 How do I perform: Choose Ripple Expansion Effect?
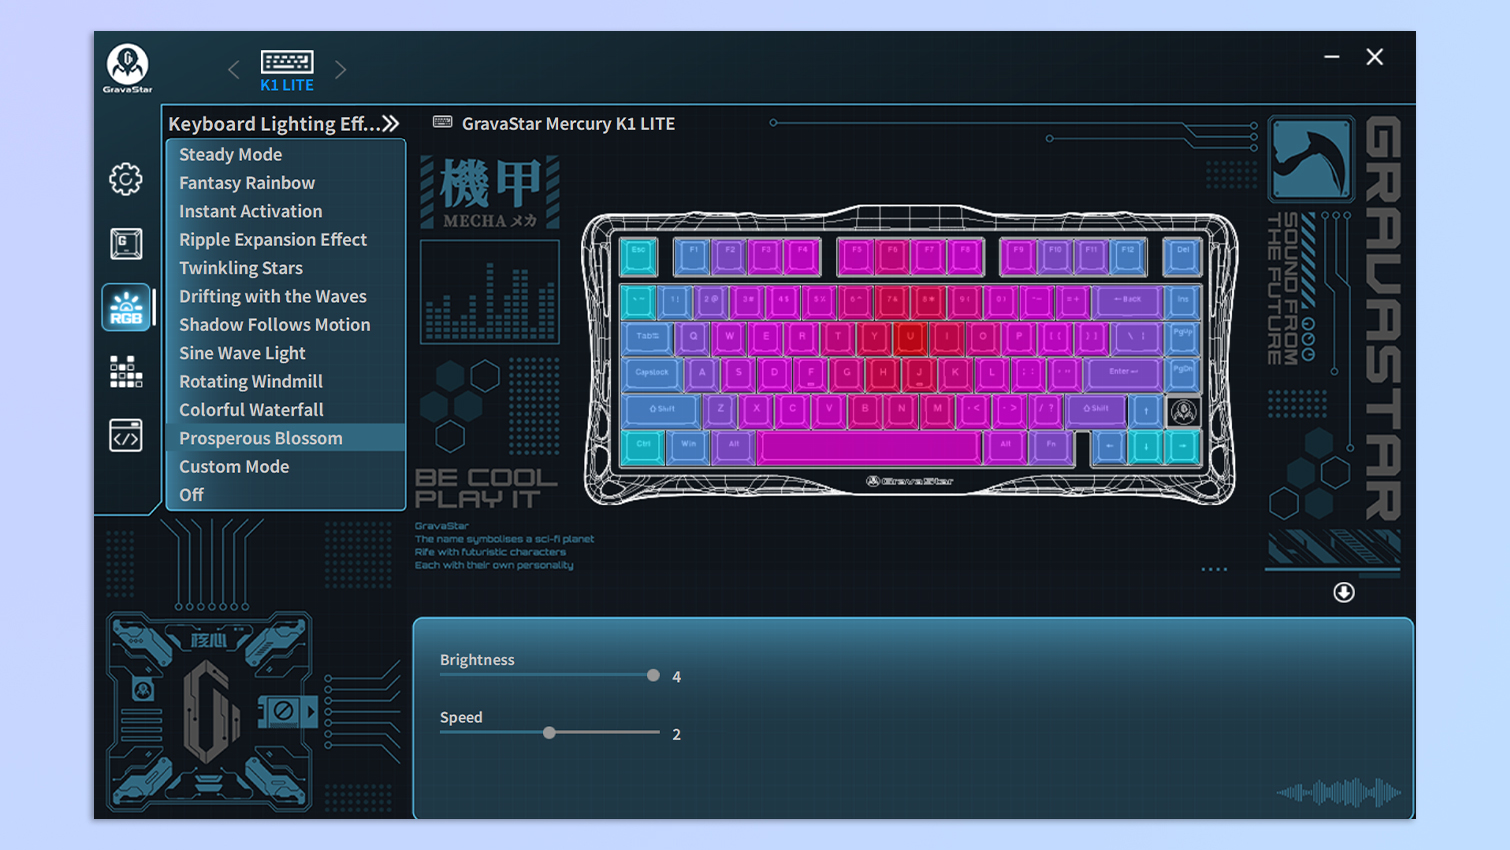coord(286,240)
